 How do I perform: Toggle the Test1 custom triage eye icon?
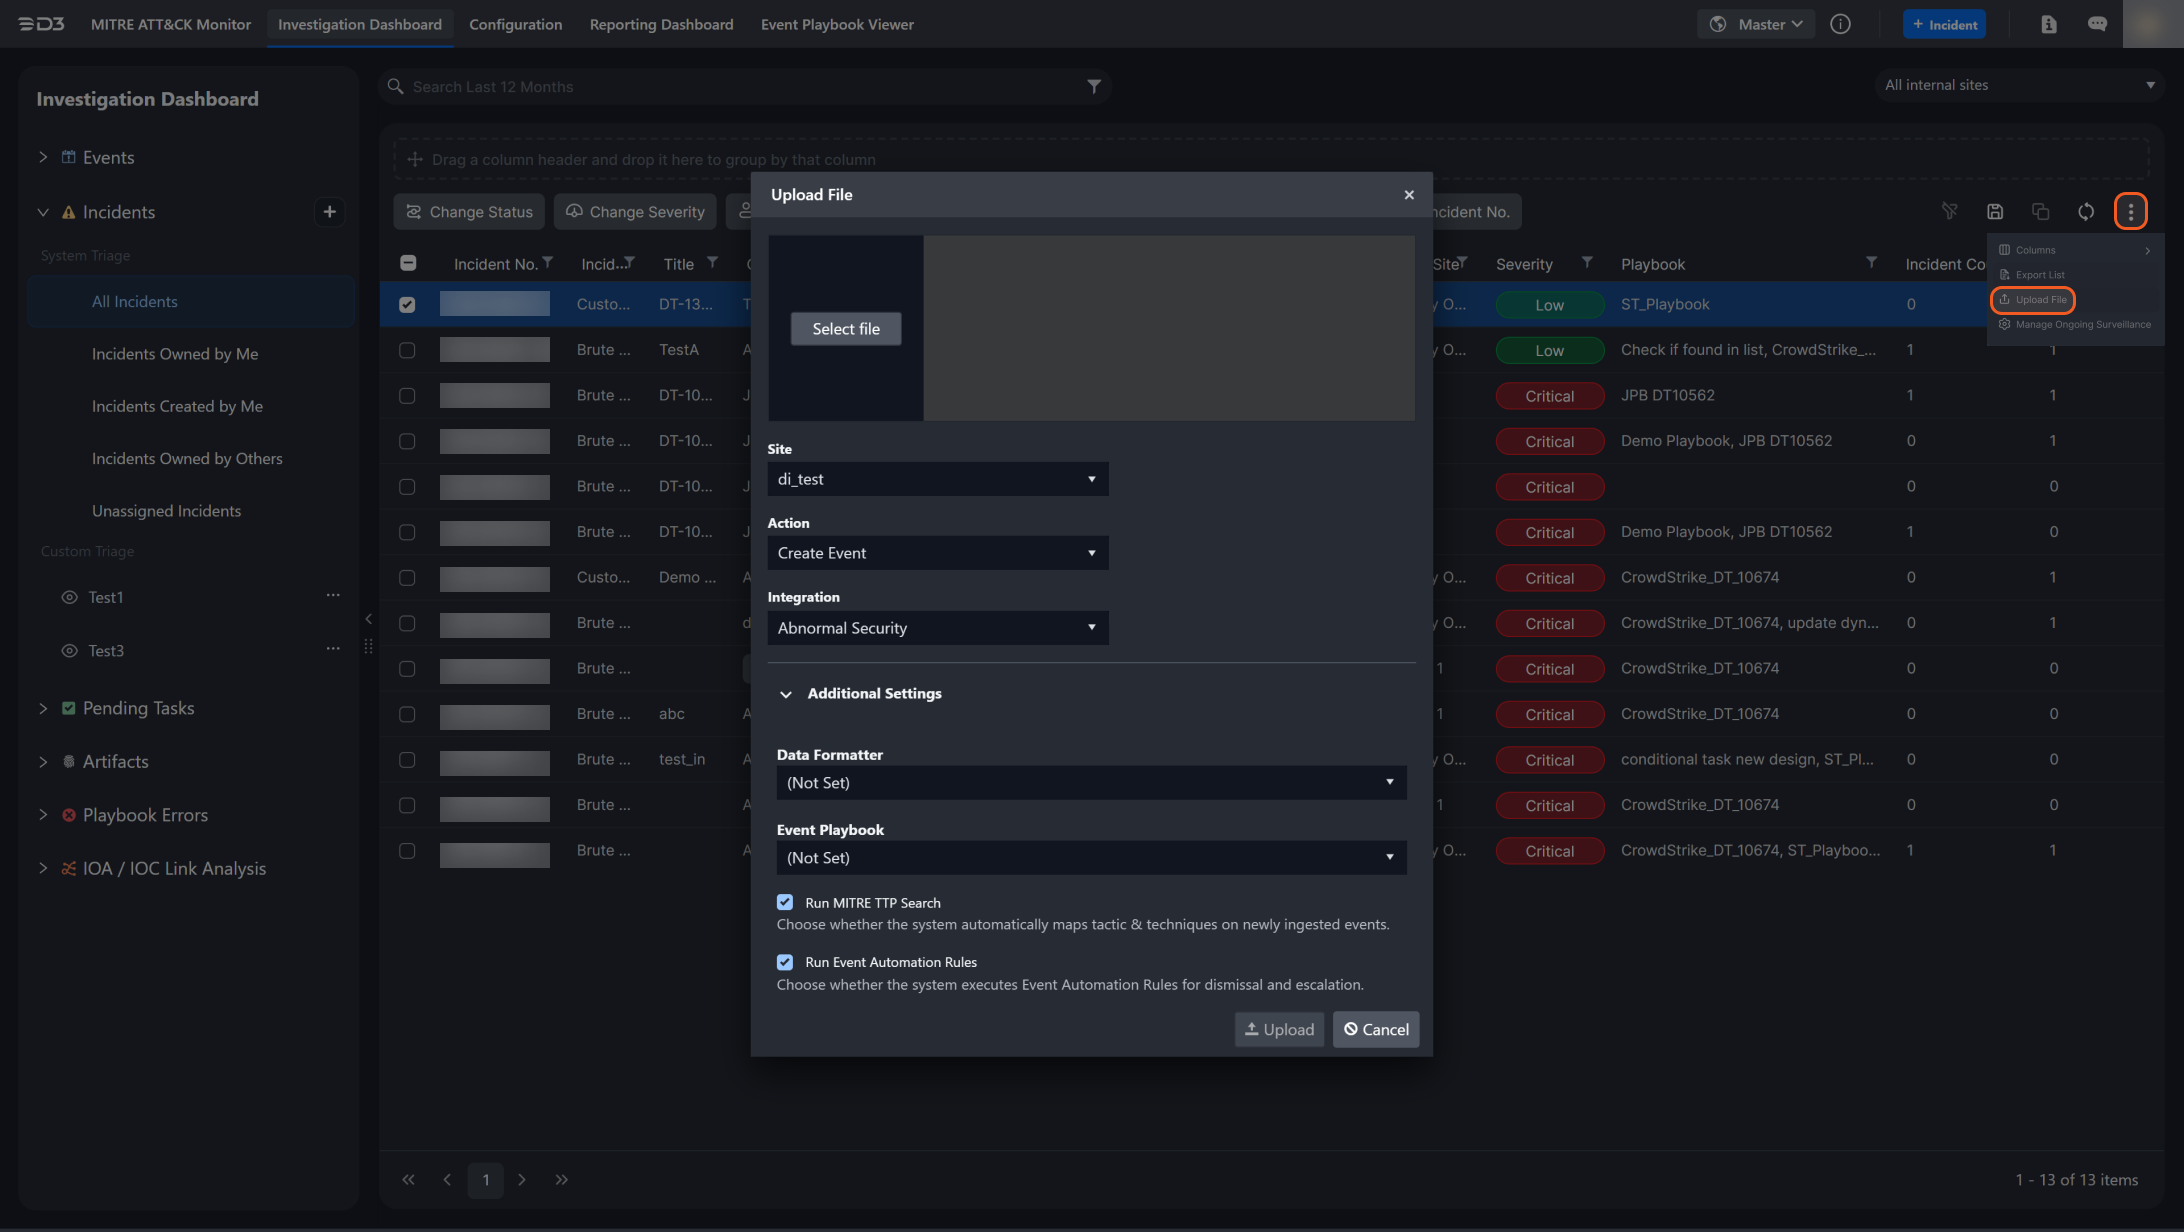click(x=69, y=597)
